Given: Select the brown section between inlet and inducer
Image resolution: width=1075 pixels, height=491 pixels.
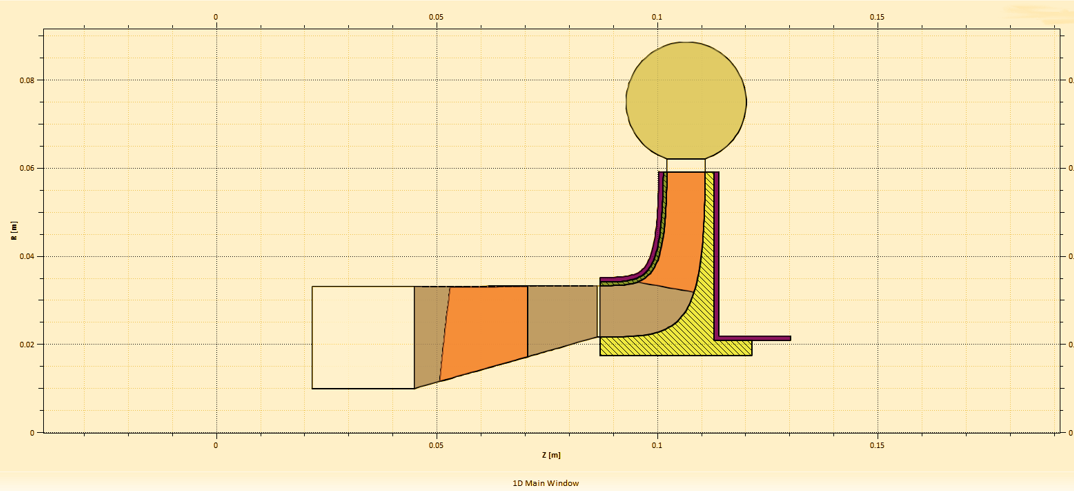Looking at the screenshot, I should coord(430,335).
